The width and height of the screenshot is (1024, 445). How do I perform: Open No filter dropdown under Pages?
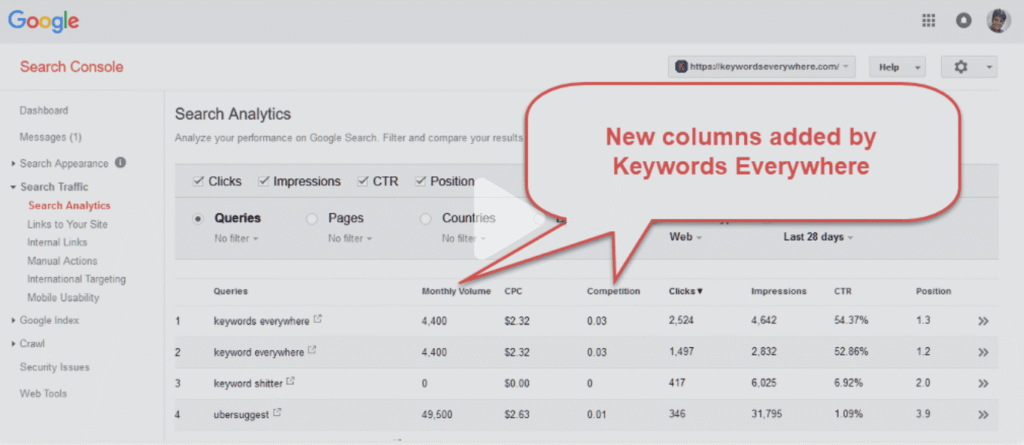(x=350, y=239)
